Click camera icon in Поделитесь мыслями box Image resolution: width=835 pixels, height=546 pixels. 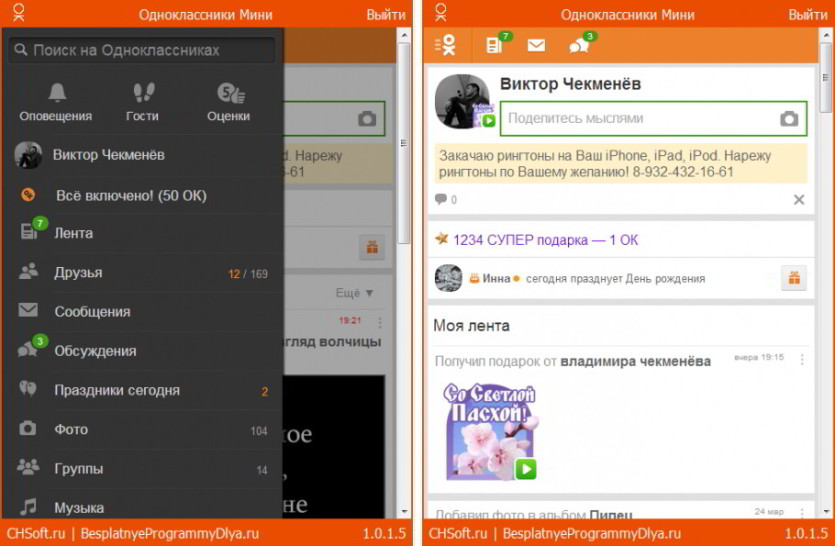pos(789,118)
